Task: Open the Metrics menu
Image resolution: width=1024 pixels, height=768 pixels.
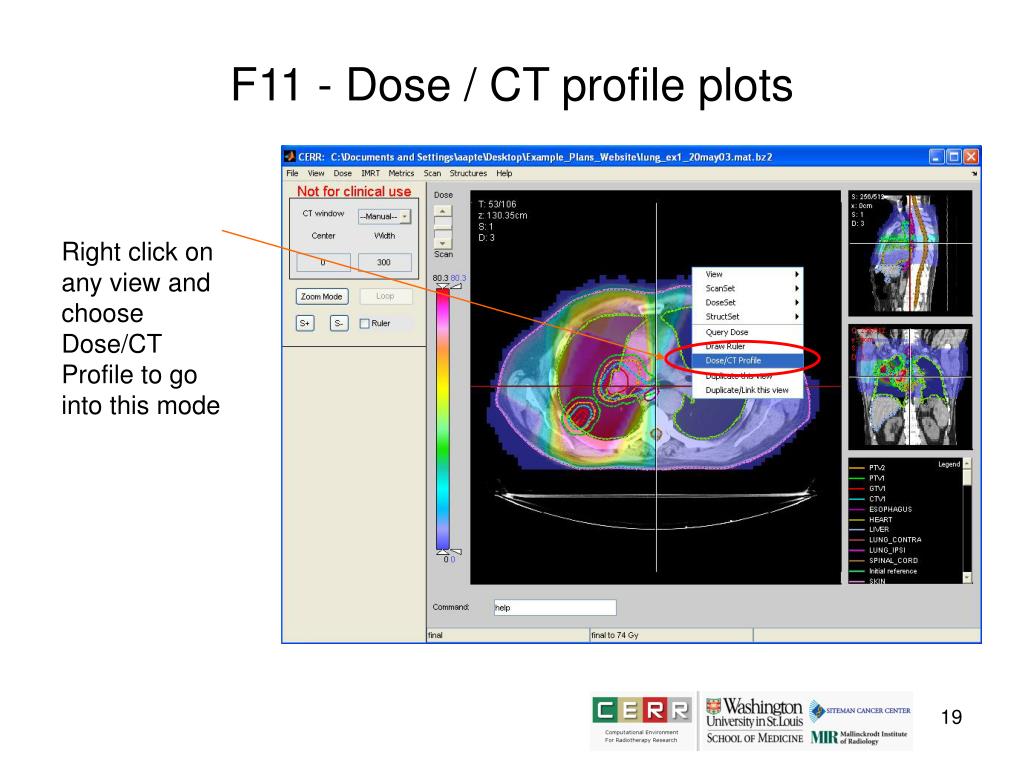Action: [401, 174]
